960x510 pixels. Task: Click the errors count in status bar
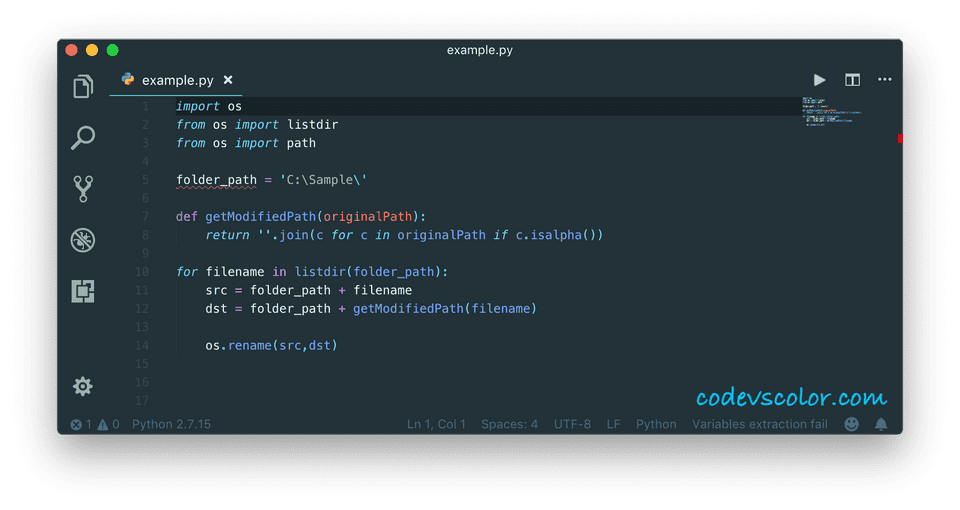[81, 424]
